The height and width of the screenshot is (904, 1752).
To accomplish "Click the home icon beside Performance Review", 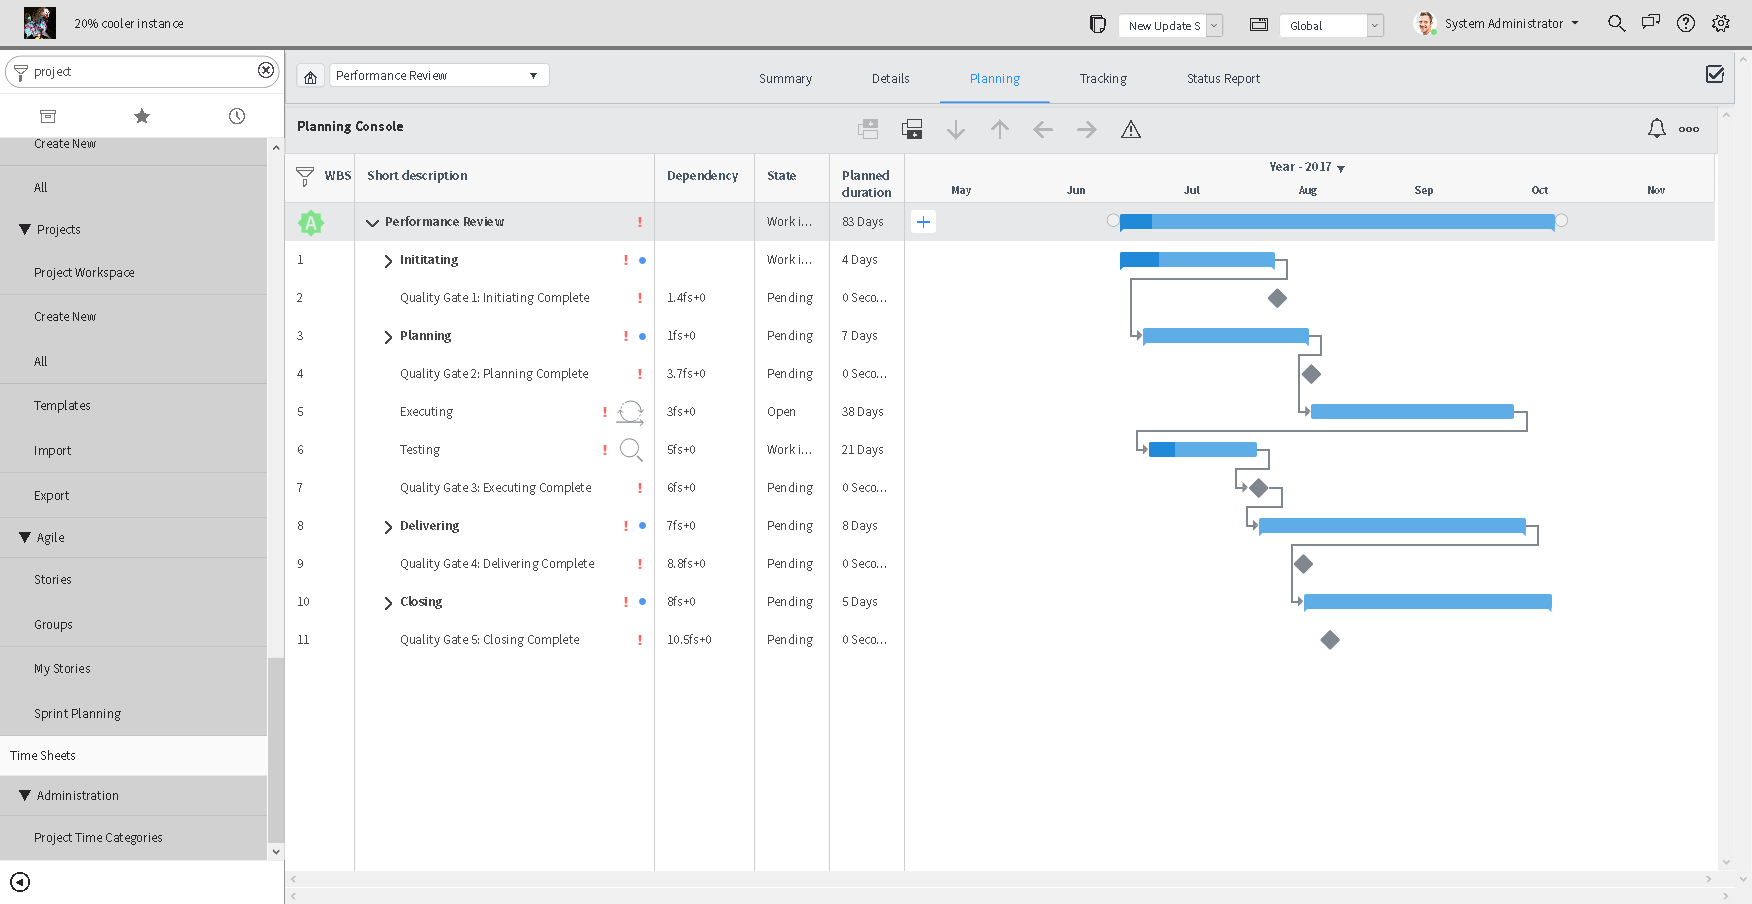I will pos(310,74).
